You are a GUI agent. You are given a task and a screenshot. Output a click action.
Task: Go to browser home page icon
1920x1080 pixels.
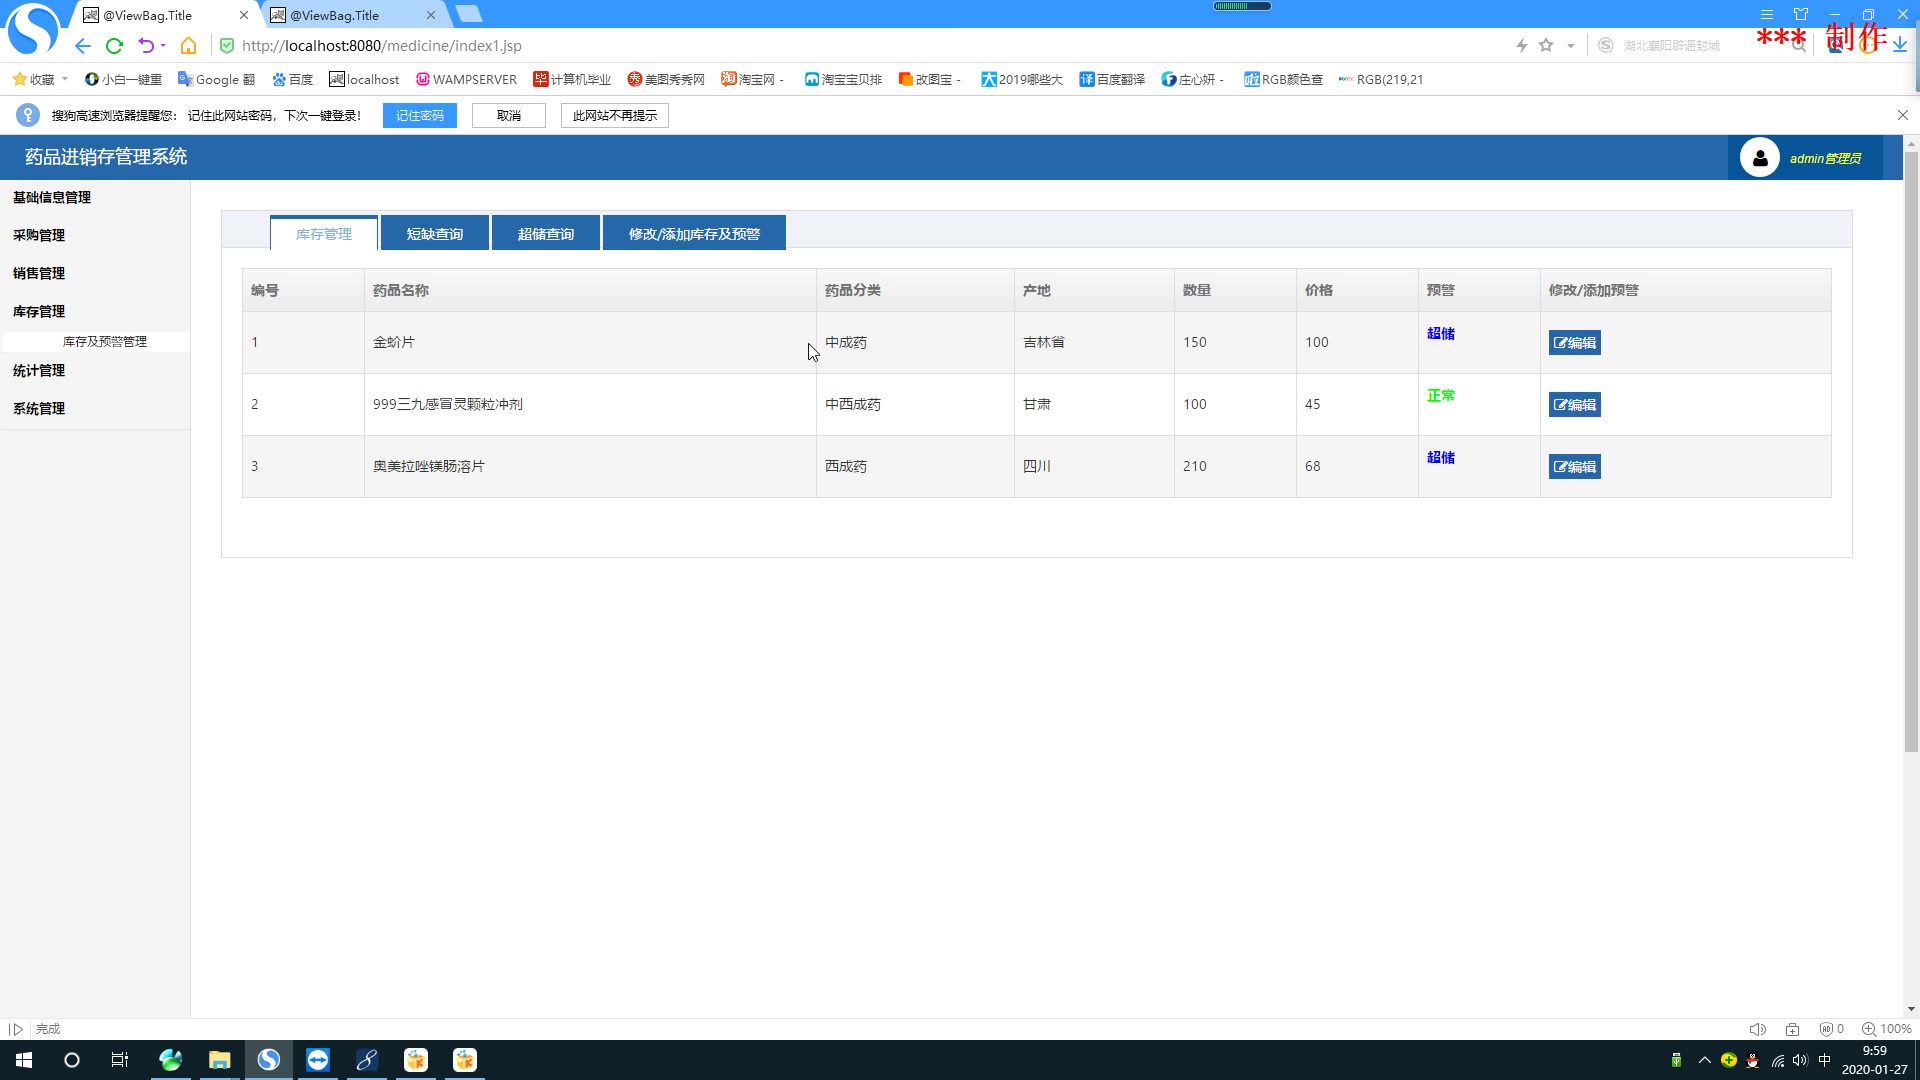pyautogui.click(x=188, y=46)
